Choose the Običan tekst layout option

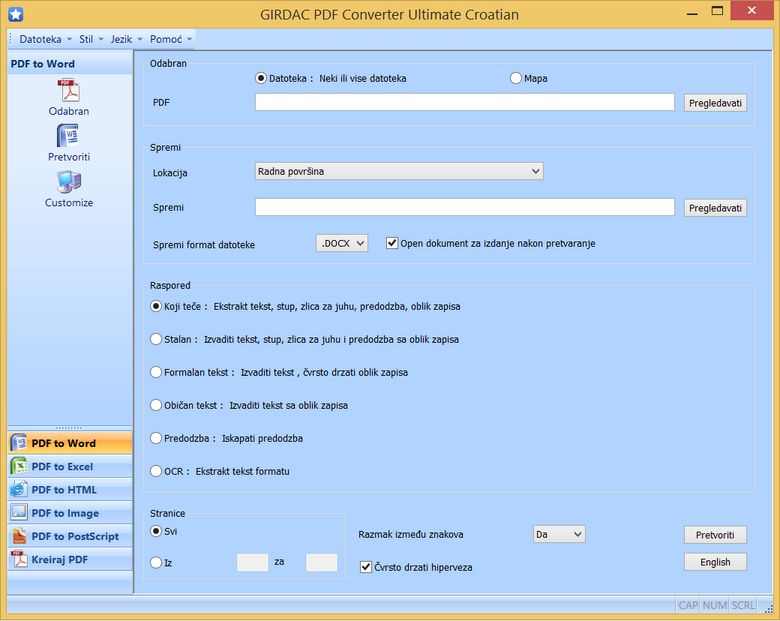156,405
